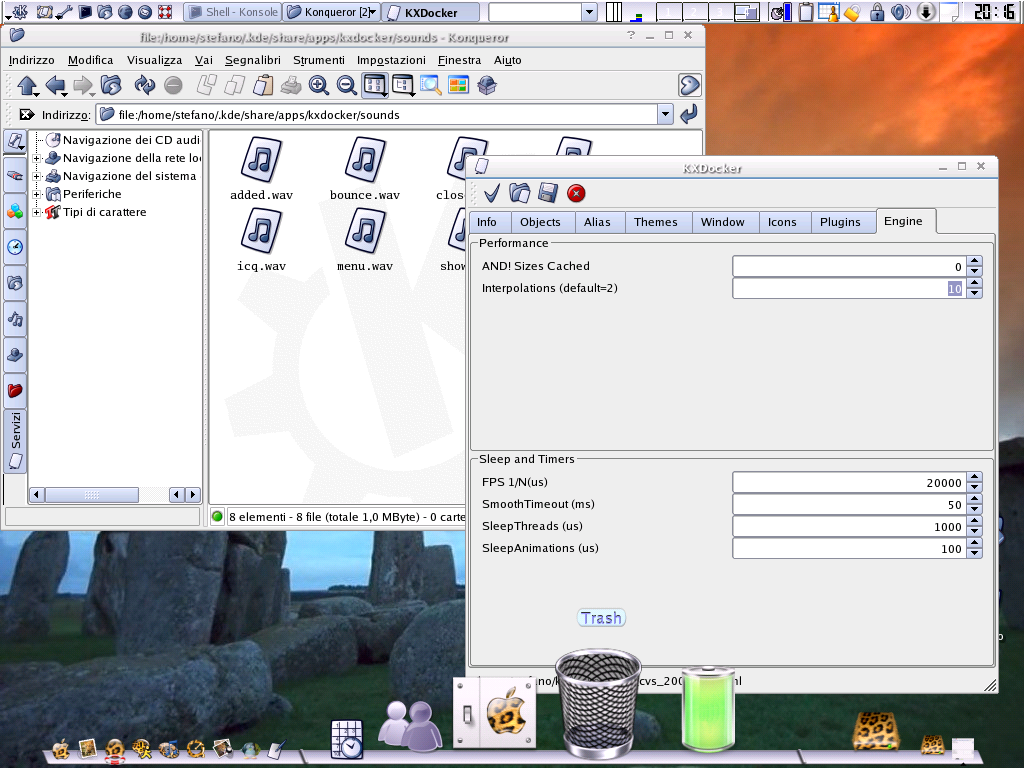Increase FPS 1/N(us) value
Viewport: 1024px width, 768px height.
[974, 477]
